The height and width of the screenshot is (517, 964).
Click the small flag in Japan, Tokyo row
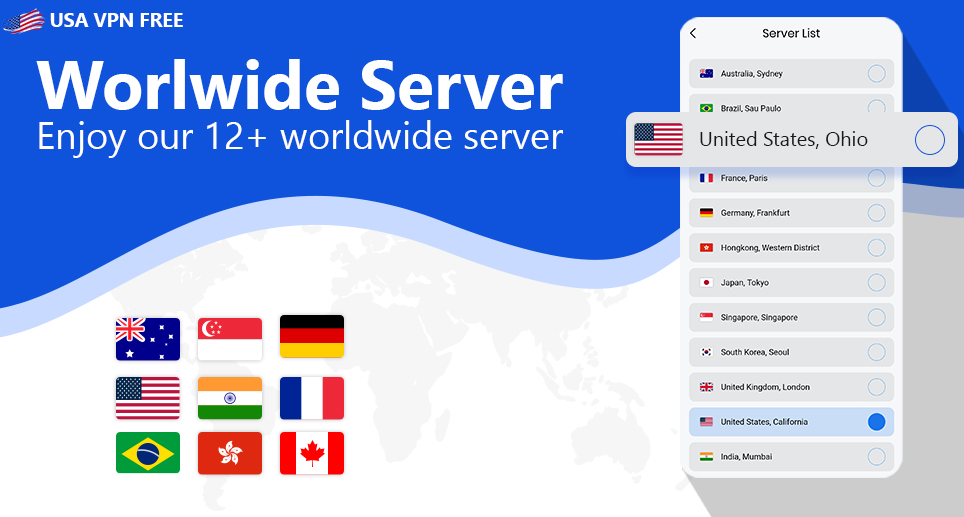pyautogui.click(x=706, y=283)
